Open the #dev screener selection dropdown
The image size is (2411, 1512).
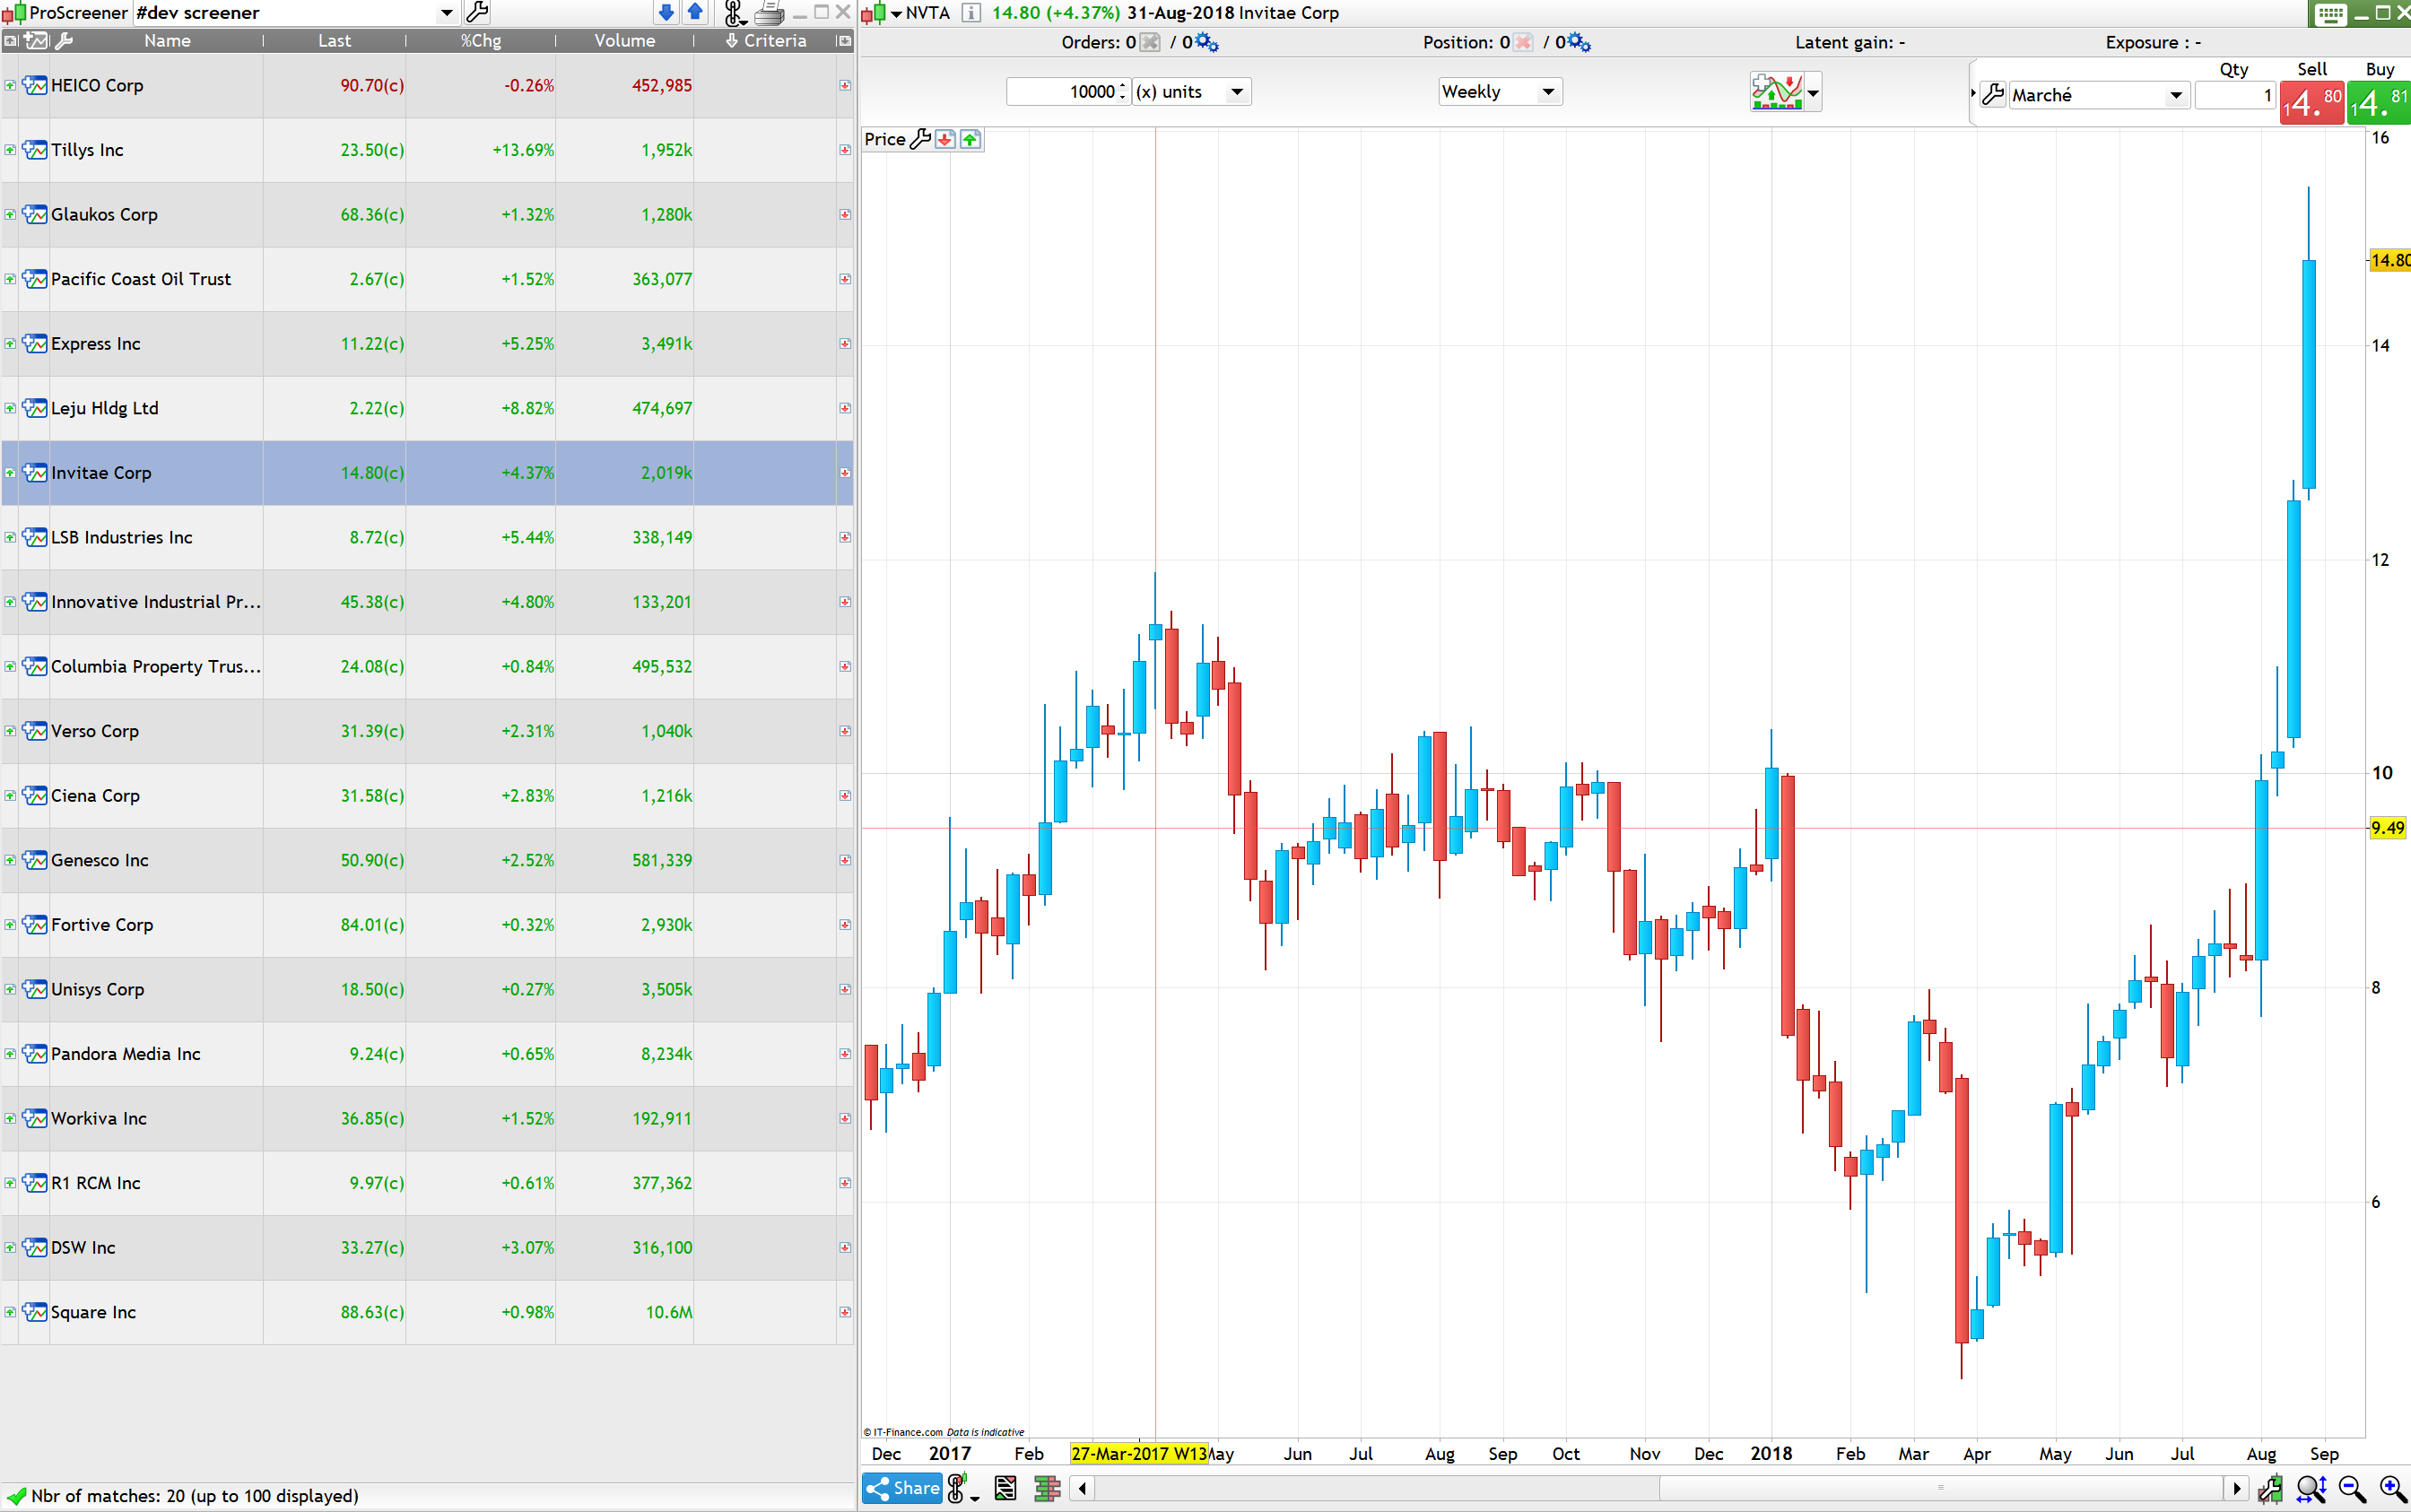446,13
